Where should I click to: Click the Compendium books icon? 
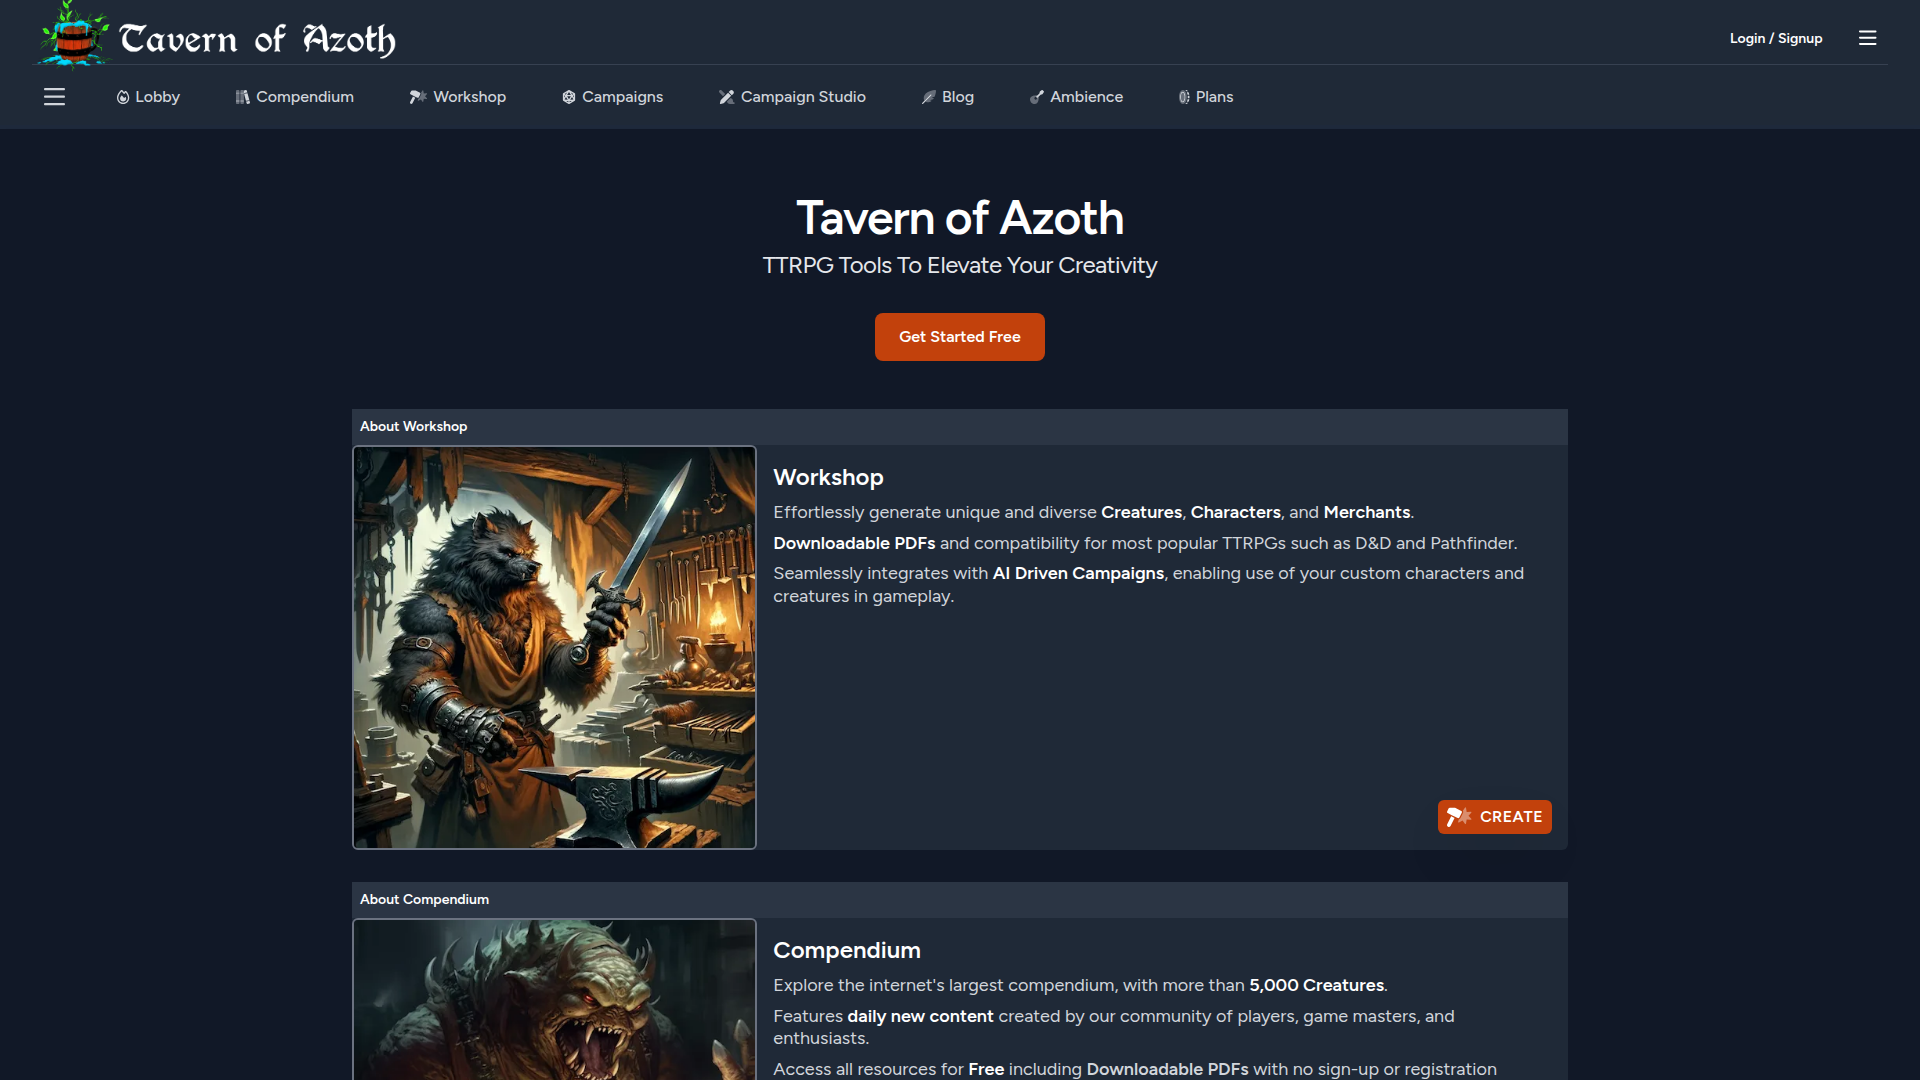click(242, 97)
